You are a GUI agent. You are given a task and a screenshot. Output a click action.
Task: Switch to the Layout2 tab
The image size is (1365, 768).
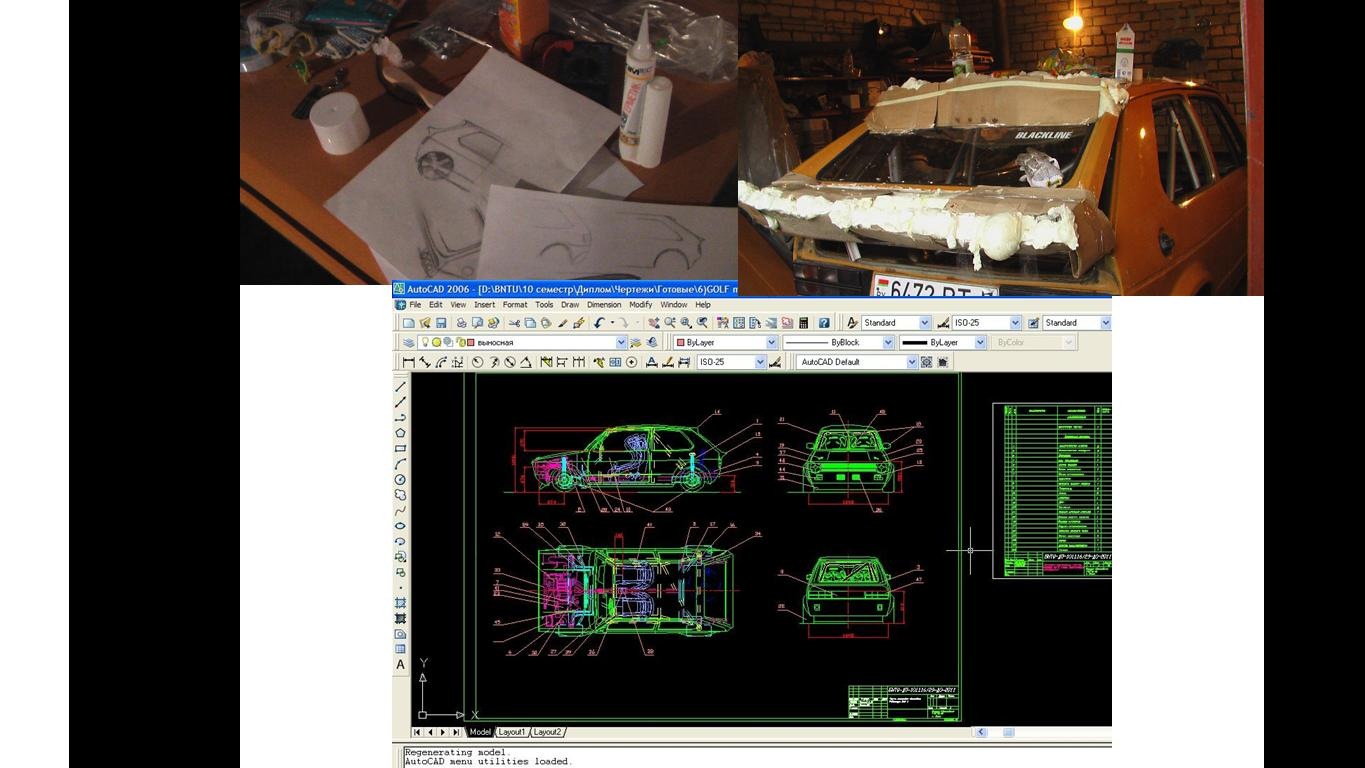(x=547, y=732)
